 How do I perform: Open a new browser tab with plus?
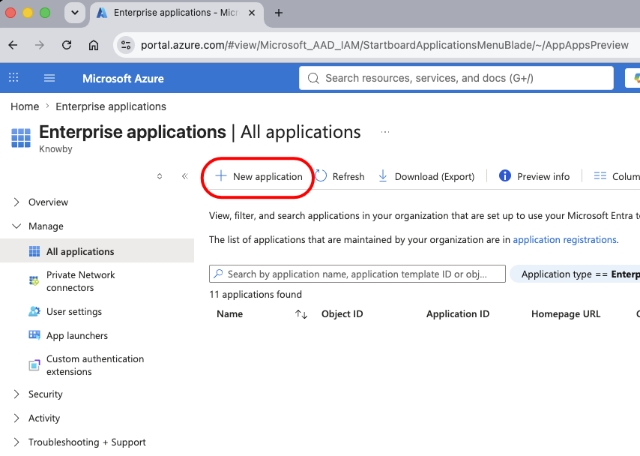click(x=278, y=13)
